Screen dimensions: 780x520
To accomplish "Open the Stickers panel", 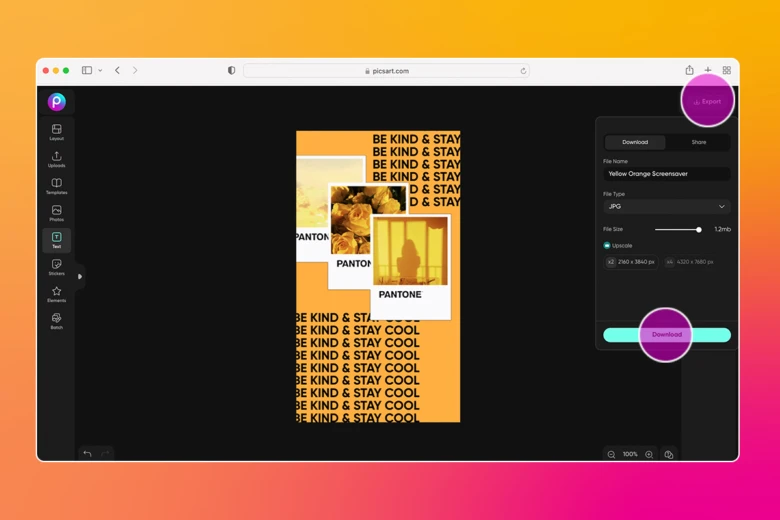I will [x=56, y=267].
